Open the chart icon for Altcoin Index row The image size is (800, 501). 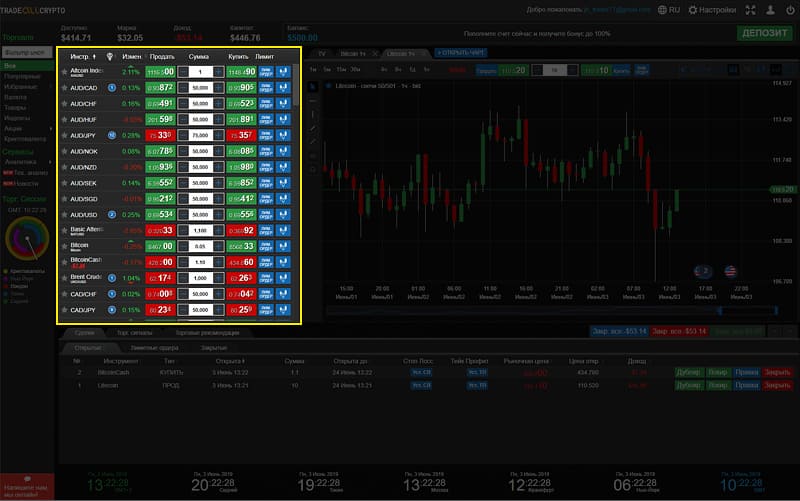[x=284, y=72]
